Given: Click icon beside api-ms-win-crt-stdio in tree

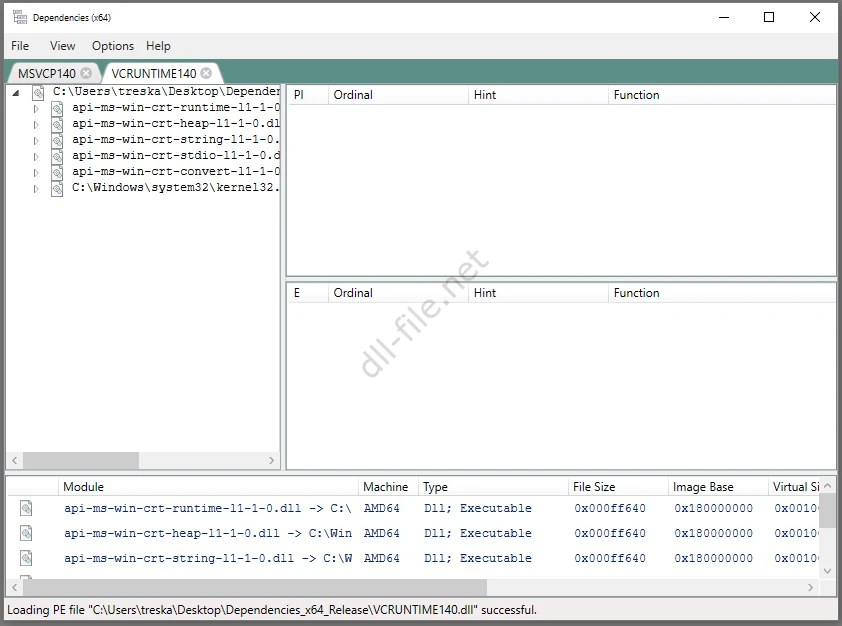Looking at the screenshot, I should coord(57,157).
